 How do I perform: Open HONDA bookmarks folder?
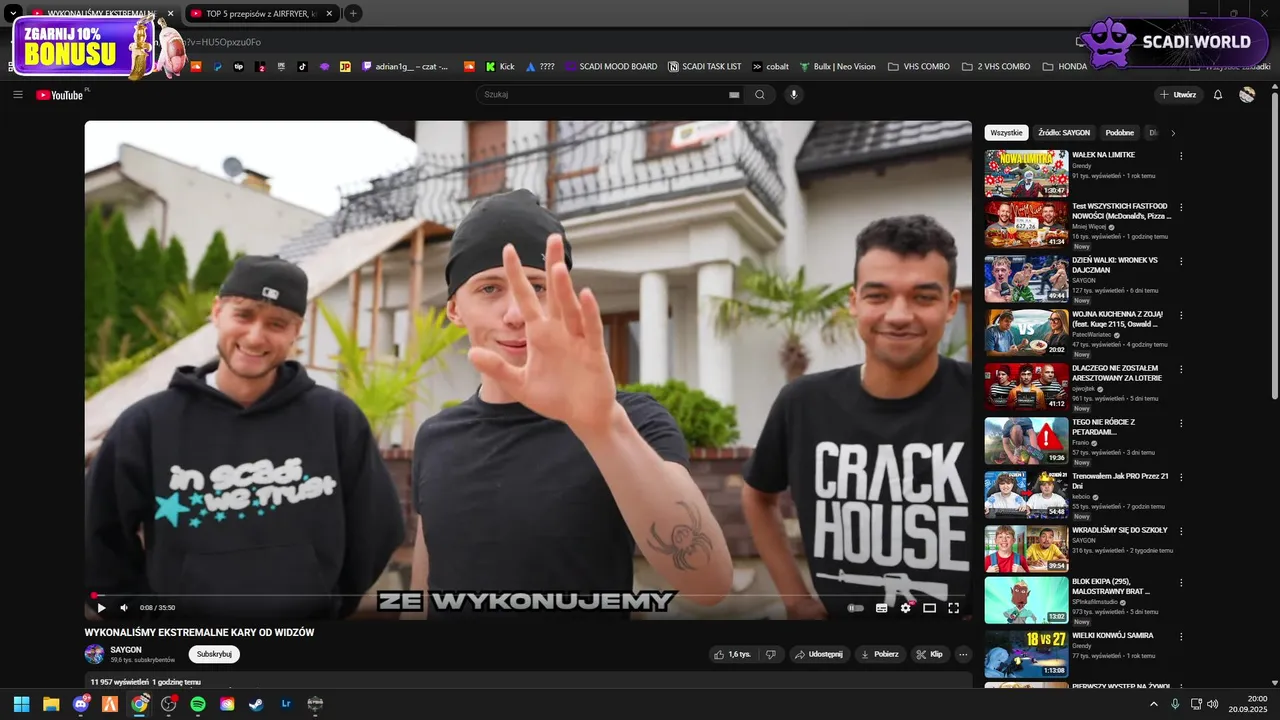point(1064,67)
